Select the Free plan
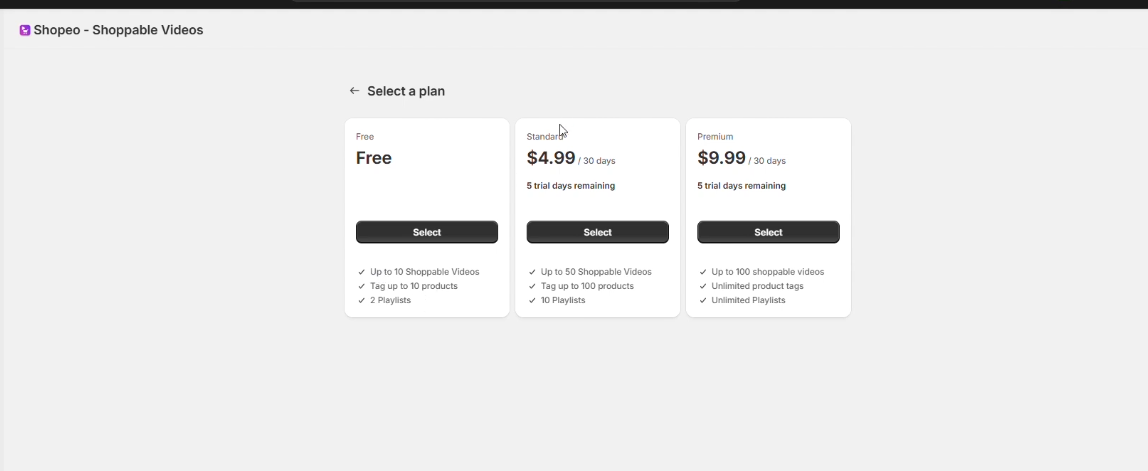This screenshot has height=471, width=1148. click(427, 232)
